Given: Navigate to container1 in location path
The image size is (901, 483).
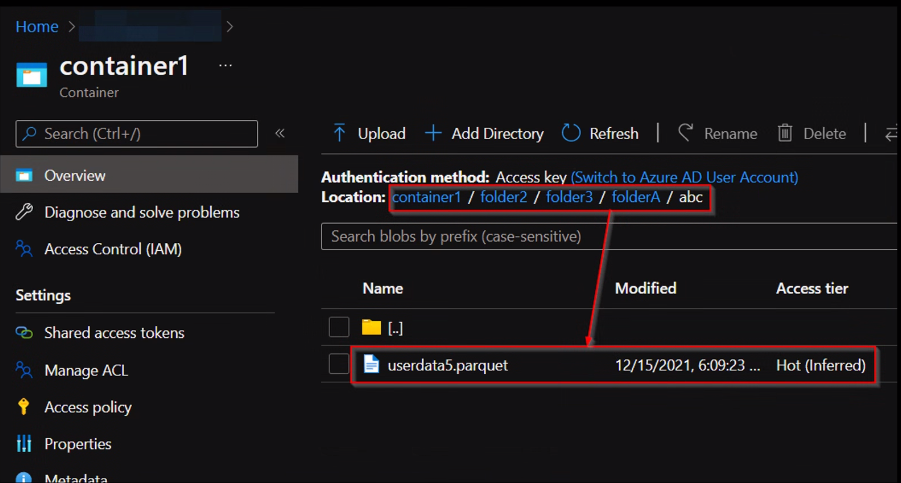Looking at the screenshot, I should tap(426, 197).
